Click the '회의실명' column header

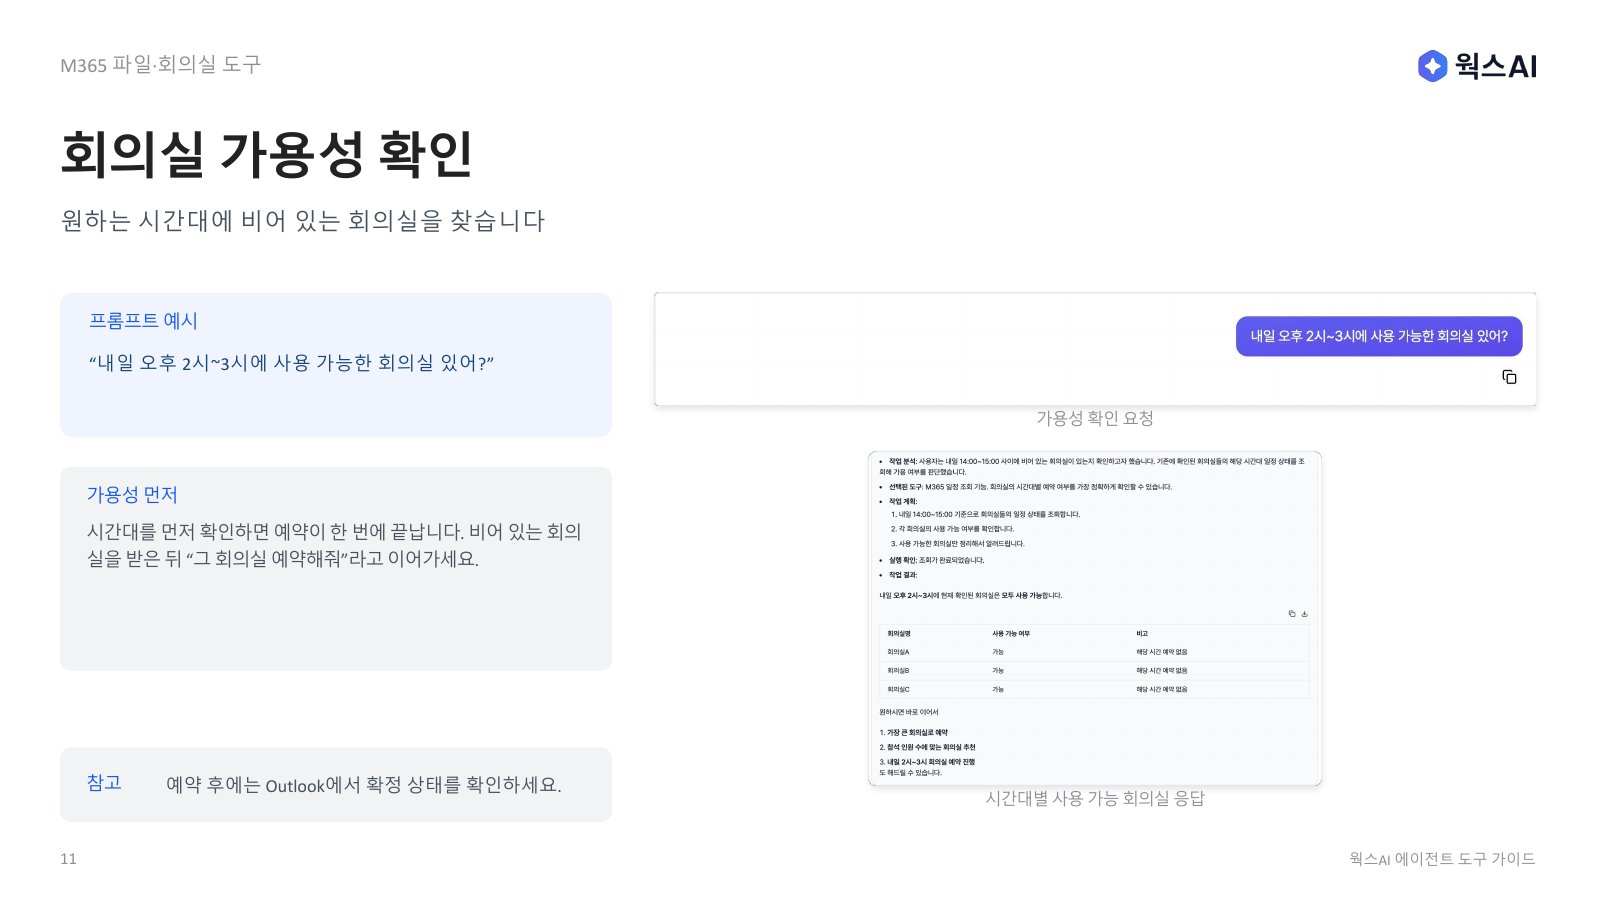(x=899, y=634)
